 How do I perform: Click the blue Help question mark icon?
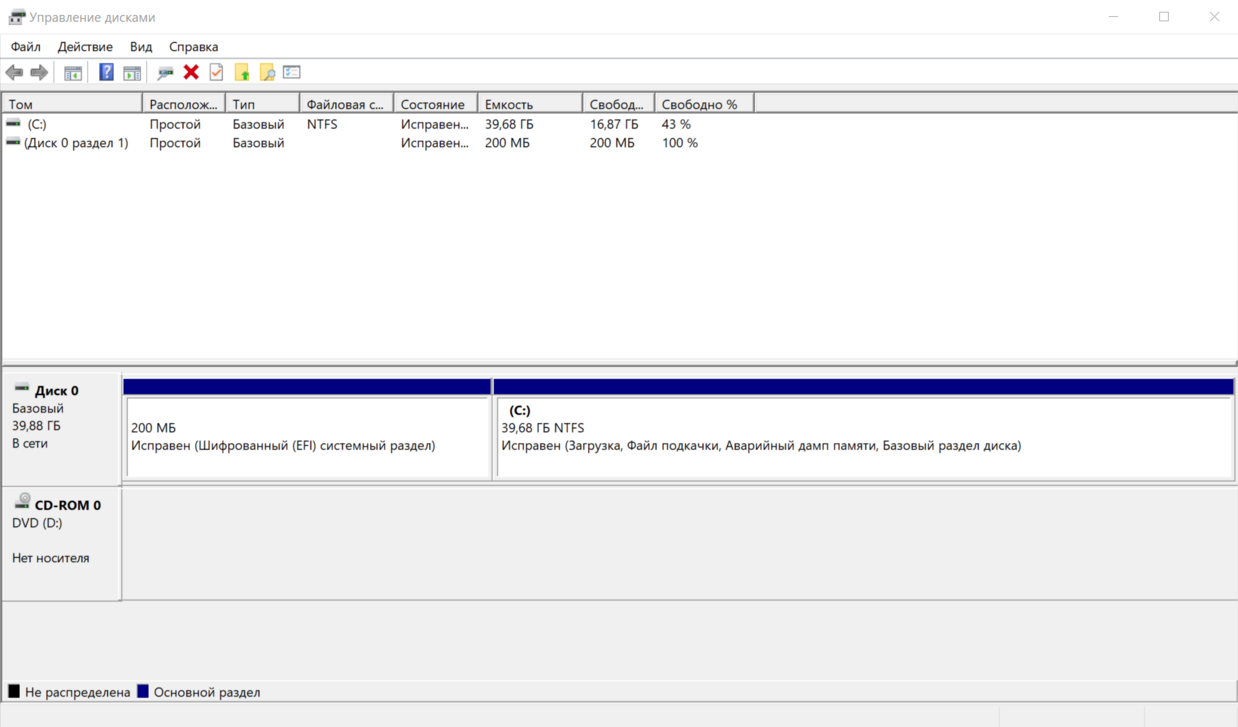click(106, 72)
